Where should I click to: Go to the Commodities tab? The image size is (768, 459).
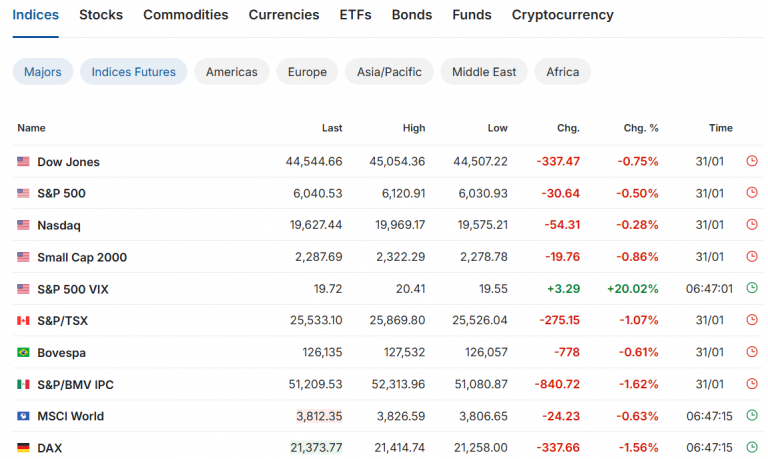(185, 15)
